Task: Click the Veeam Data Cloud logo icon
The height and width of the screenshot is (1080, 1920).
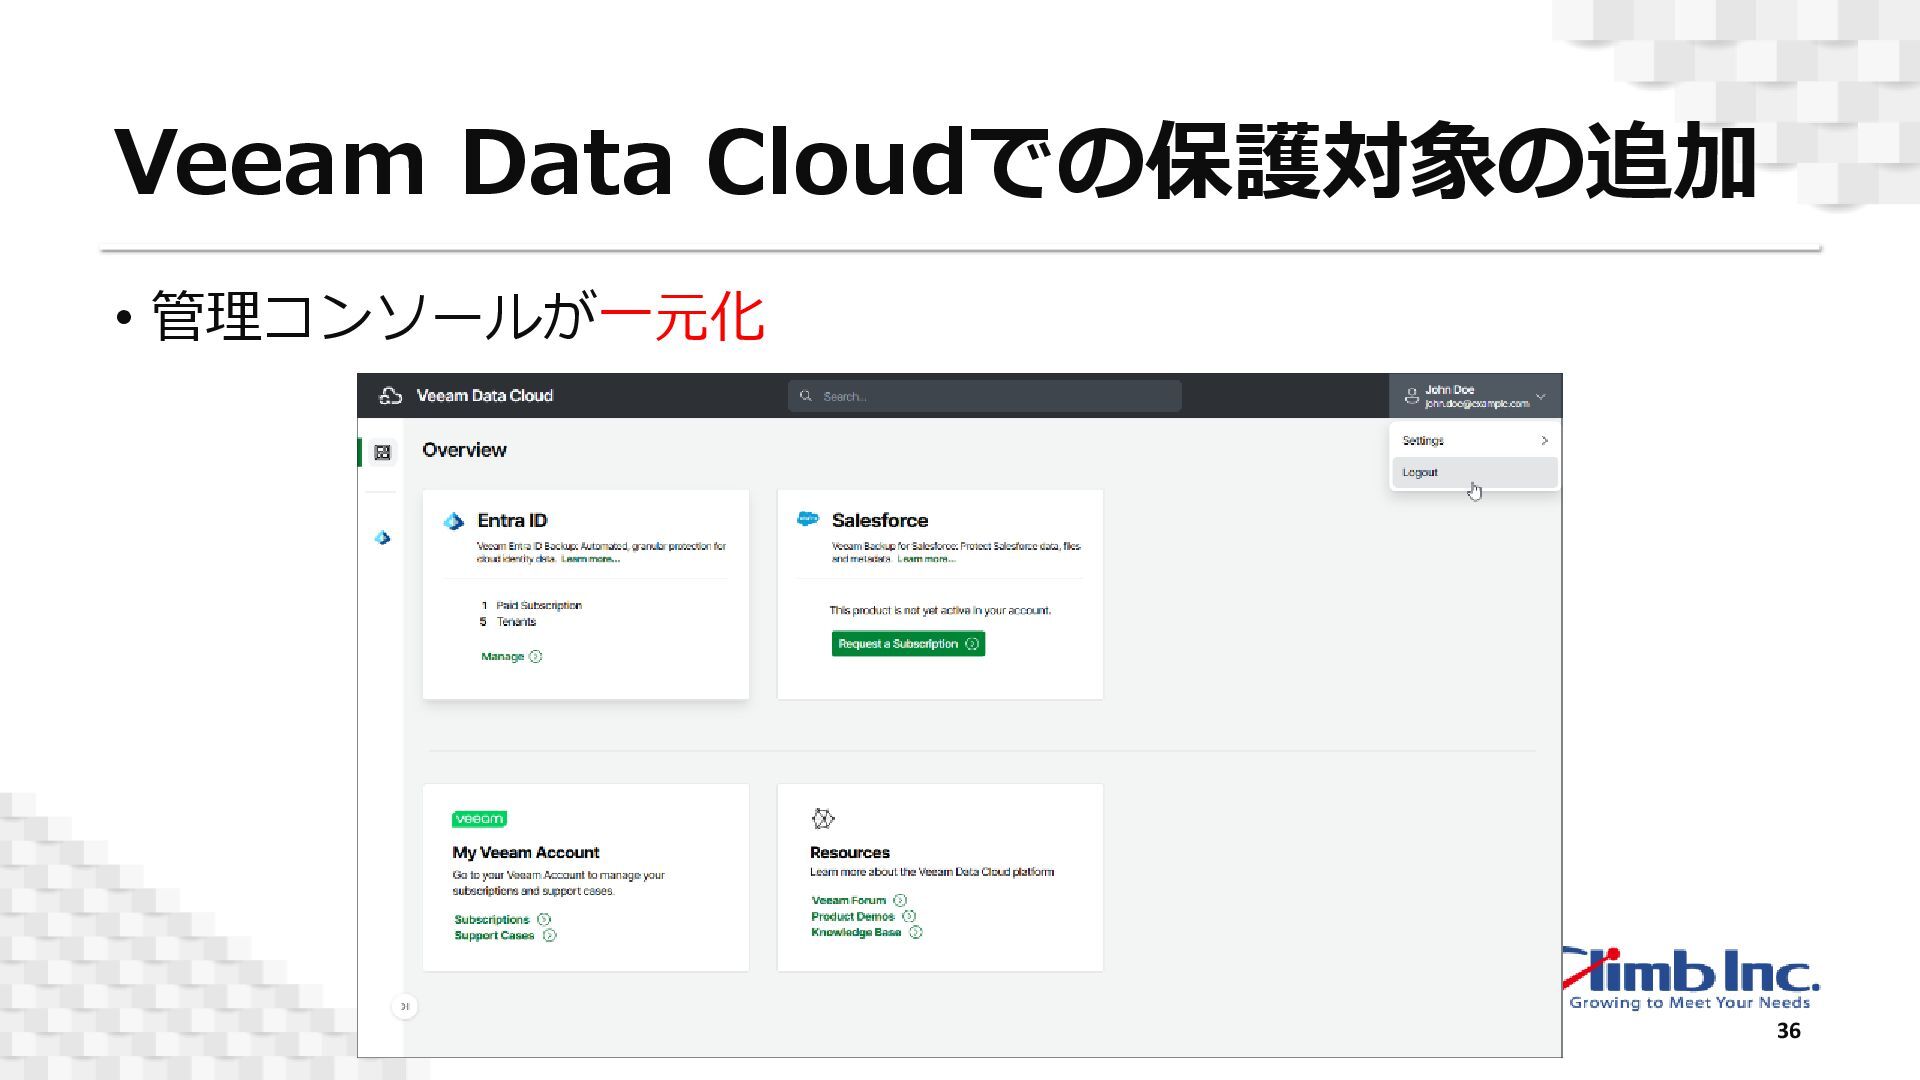Action: (x=390, y=396)
